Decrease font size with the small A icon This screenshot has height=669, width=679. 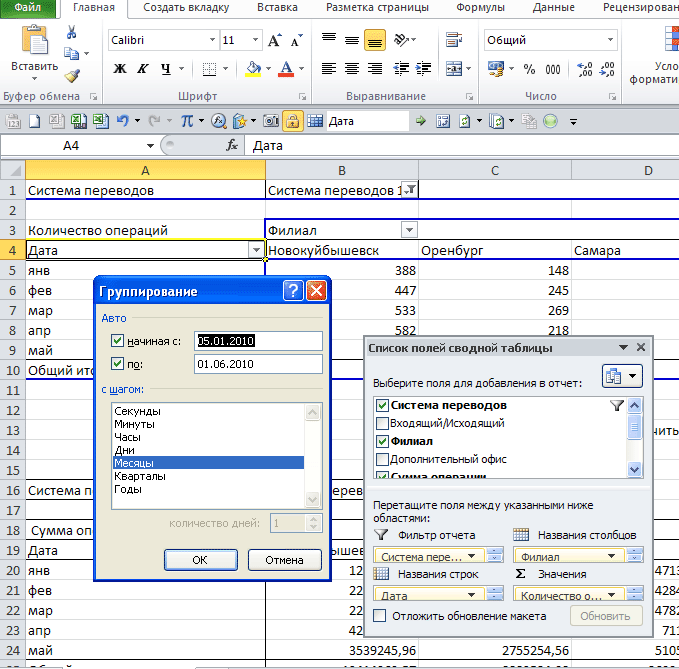[x=297, y=40]
